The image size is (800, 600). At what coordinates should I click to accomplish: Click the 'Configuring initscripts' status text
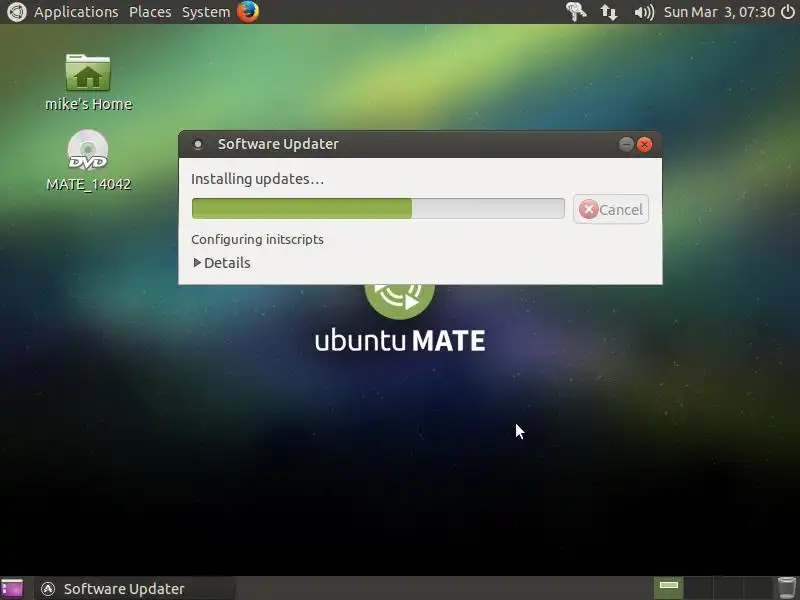(x=257, y=239)
